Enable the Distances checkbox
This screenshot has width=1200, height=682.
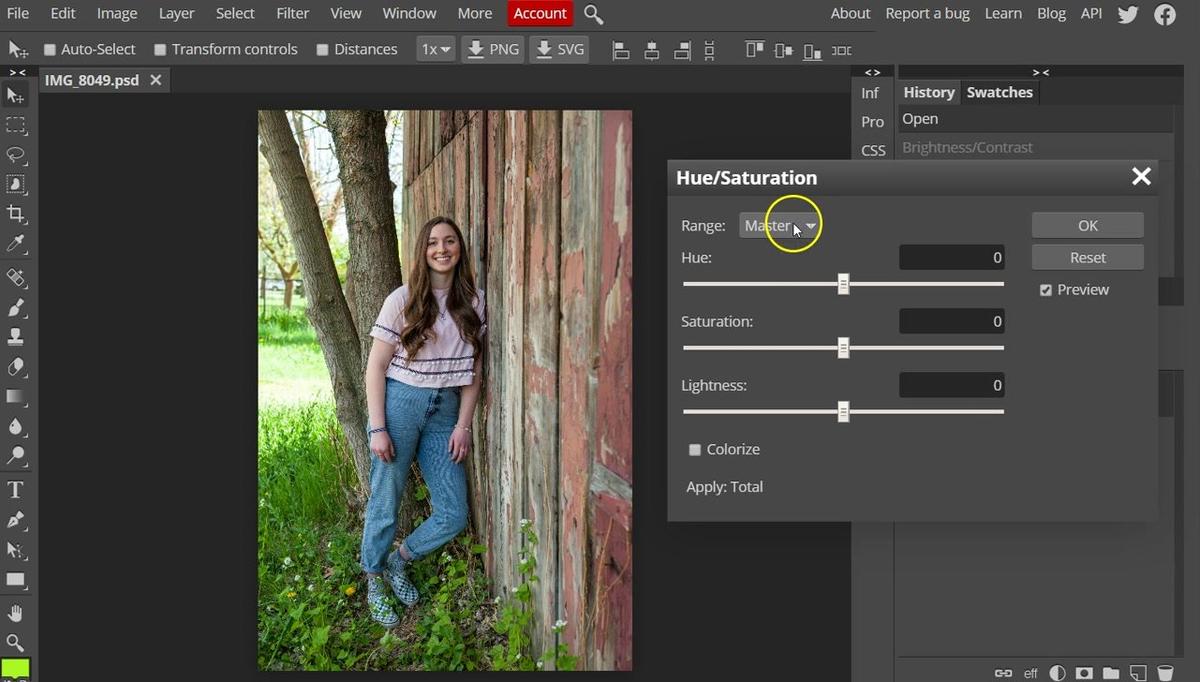pos(322,50)
